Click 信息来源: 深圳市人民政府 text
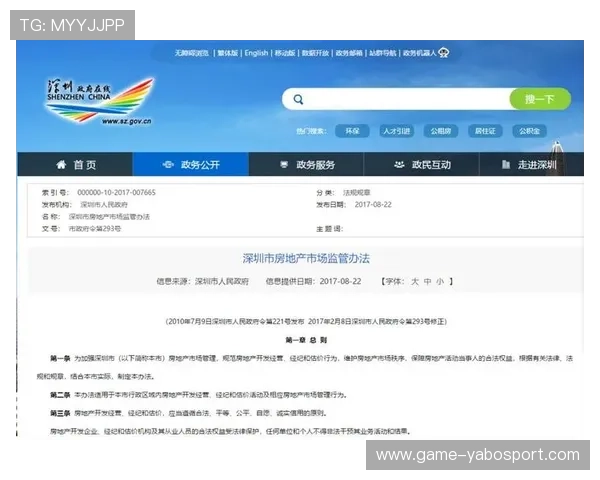This screenshot has width=600, height=480. tap(202, 282)
